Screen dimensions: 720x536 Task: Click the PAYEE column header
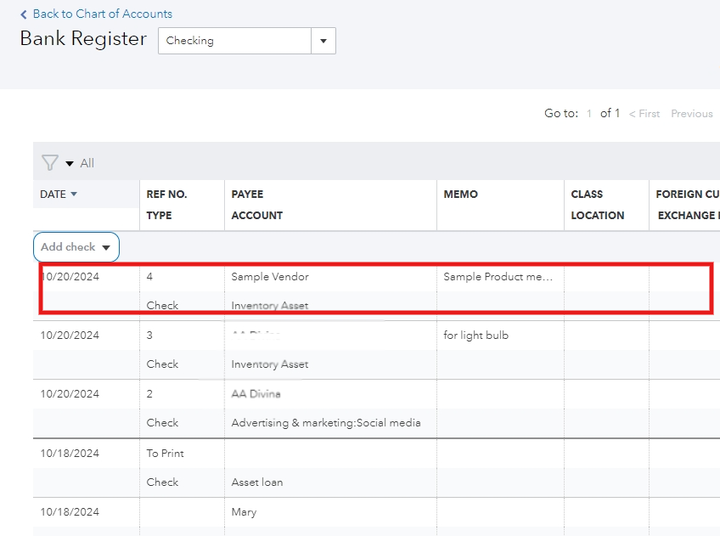point(247,194)
